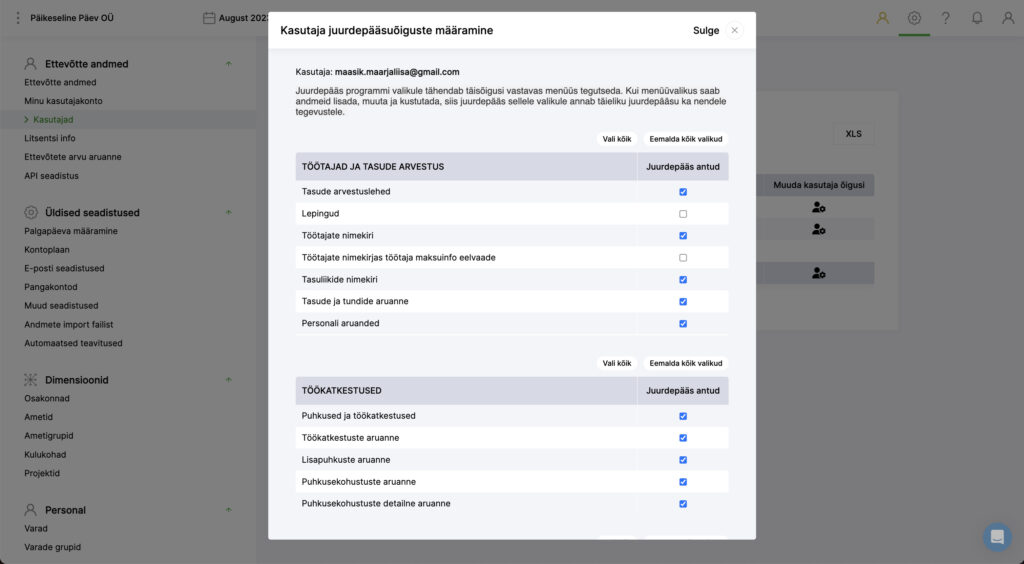
Task: Click Sulge to close the dialog
Action: pos(706,30)
